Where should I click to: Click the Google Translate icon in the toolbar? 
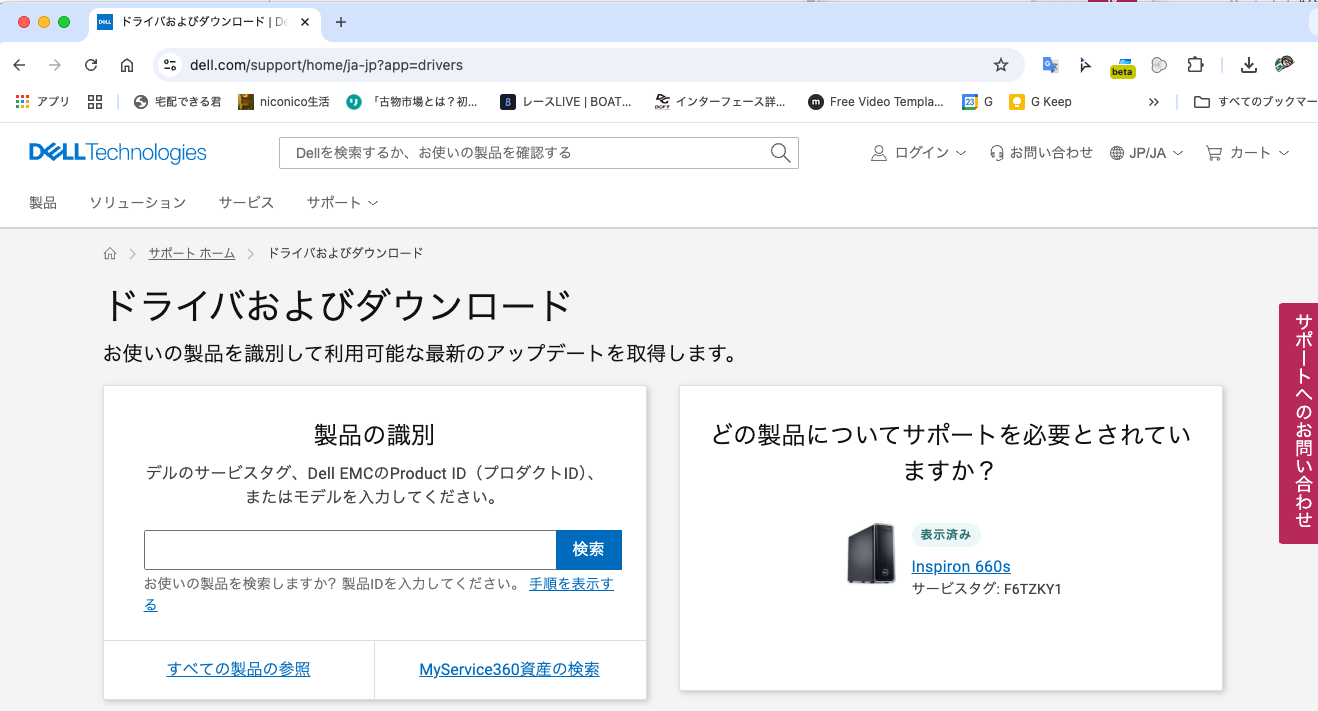1050,65
